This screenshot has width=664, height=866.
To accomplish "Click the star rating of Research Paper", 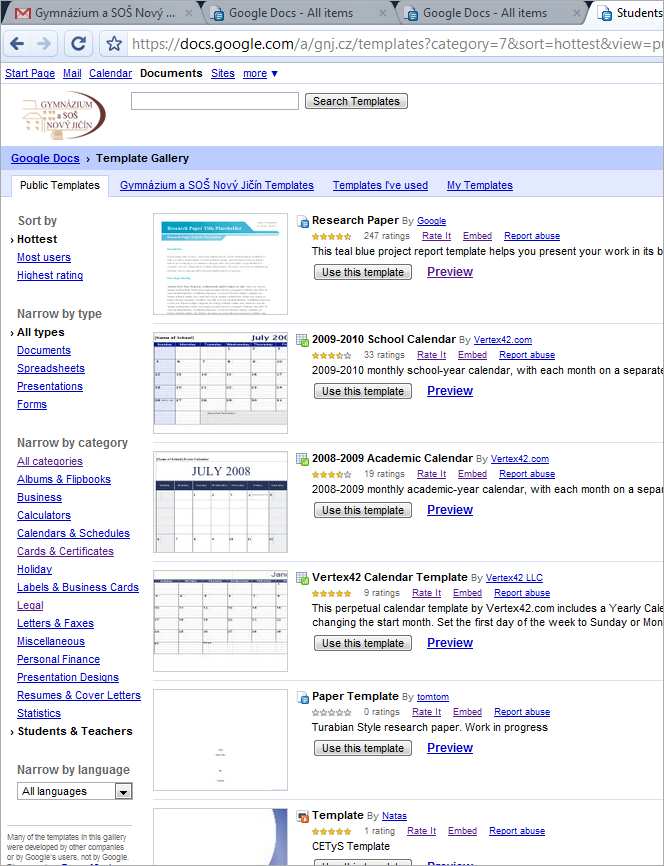I will tap(331, 236).
